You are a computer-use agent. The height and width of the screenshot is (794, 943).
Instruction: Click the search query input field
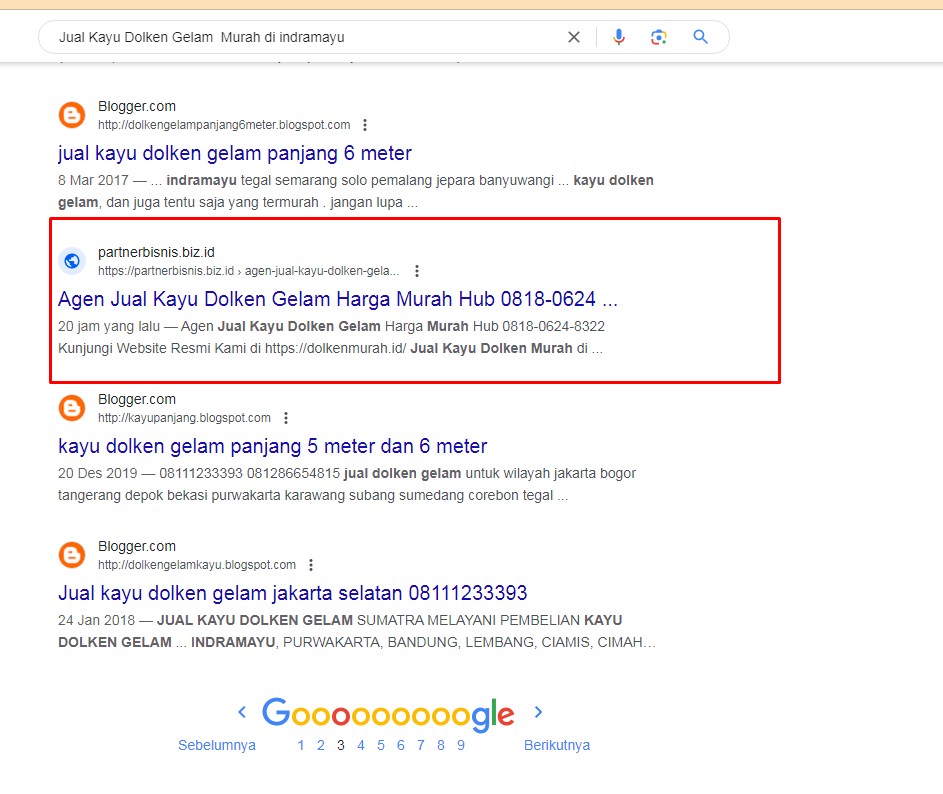click(x=307, y=37)
